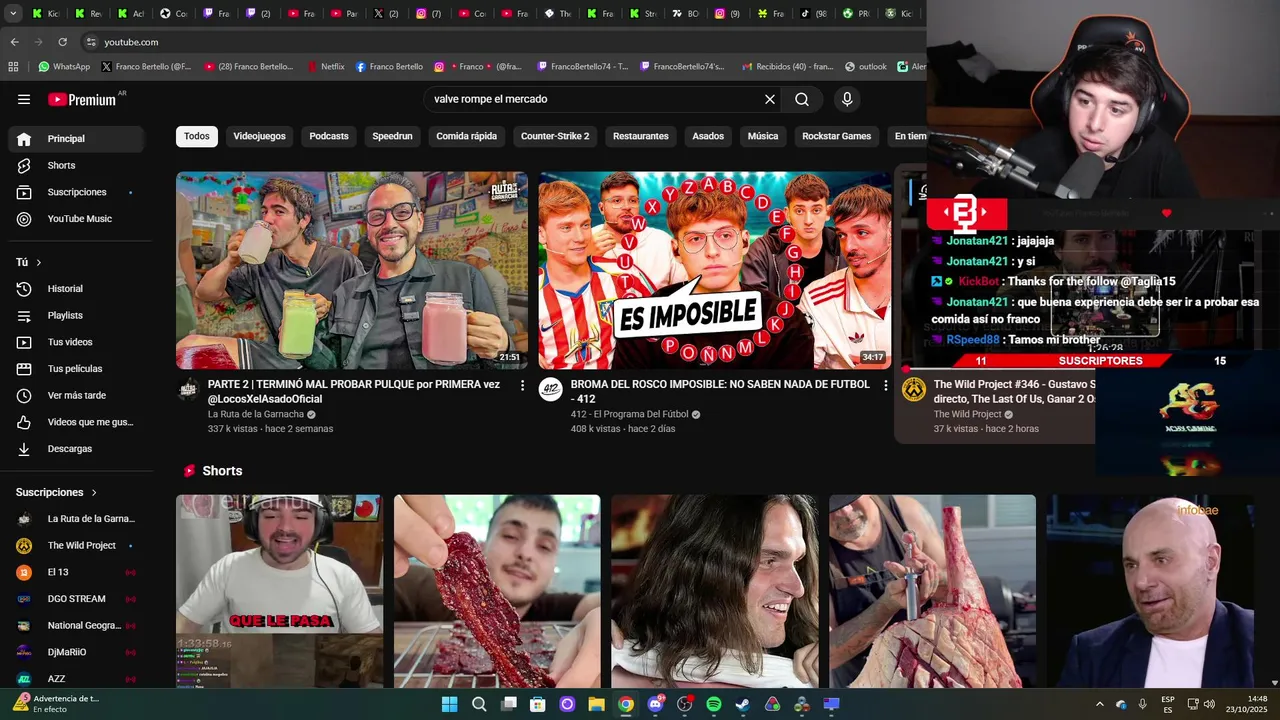
Task: Reload the page in Chrome
Action: 62,42
